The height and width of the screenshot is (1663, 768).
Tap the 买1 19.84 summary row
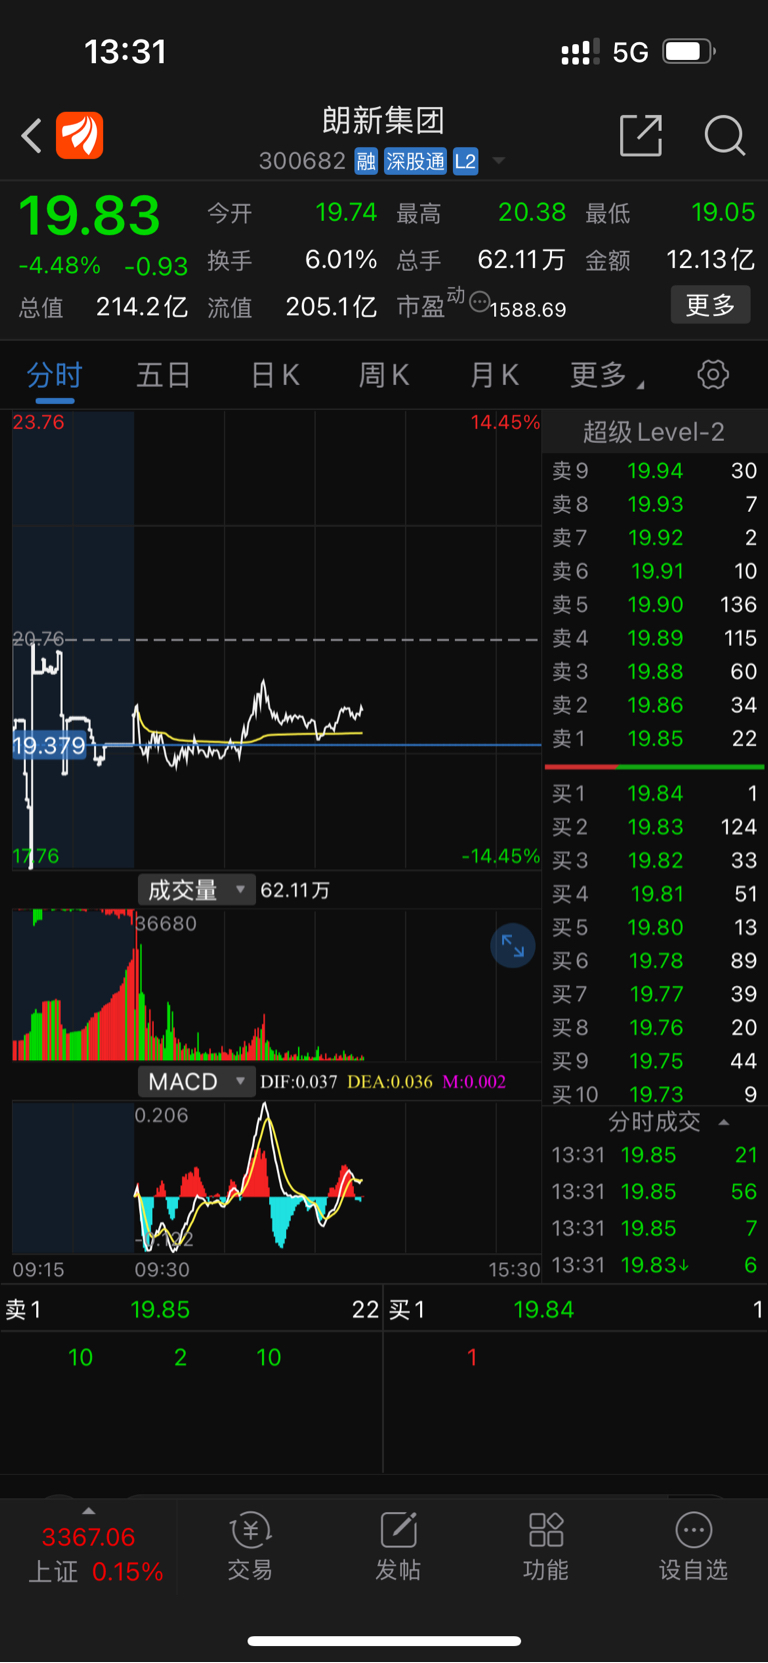(576, 1309)
